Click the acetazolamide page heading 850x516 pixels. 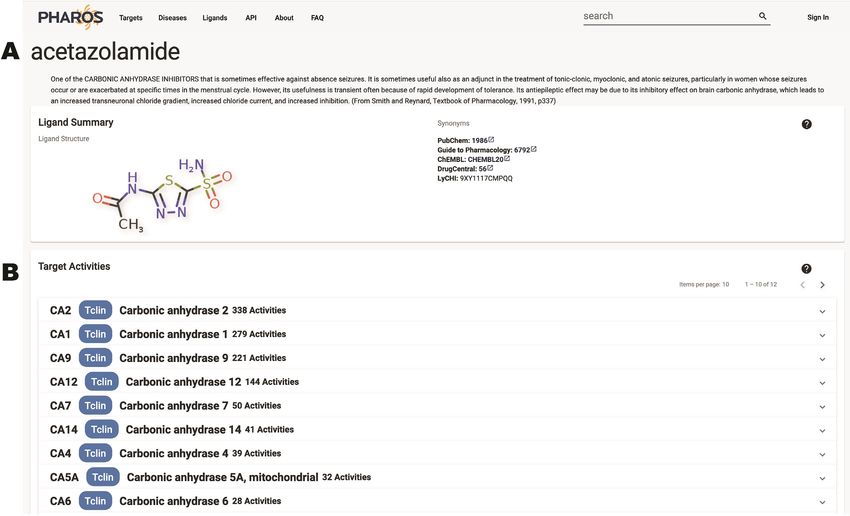[x=105, y=52]
